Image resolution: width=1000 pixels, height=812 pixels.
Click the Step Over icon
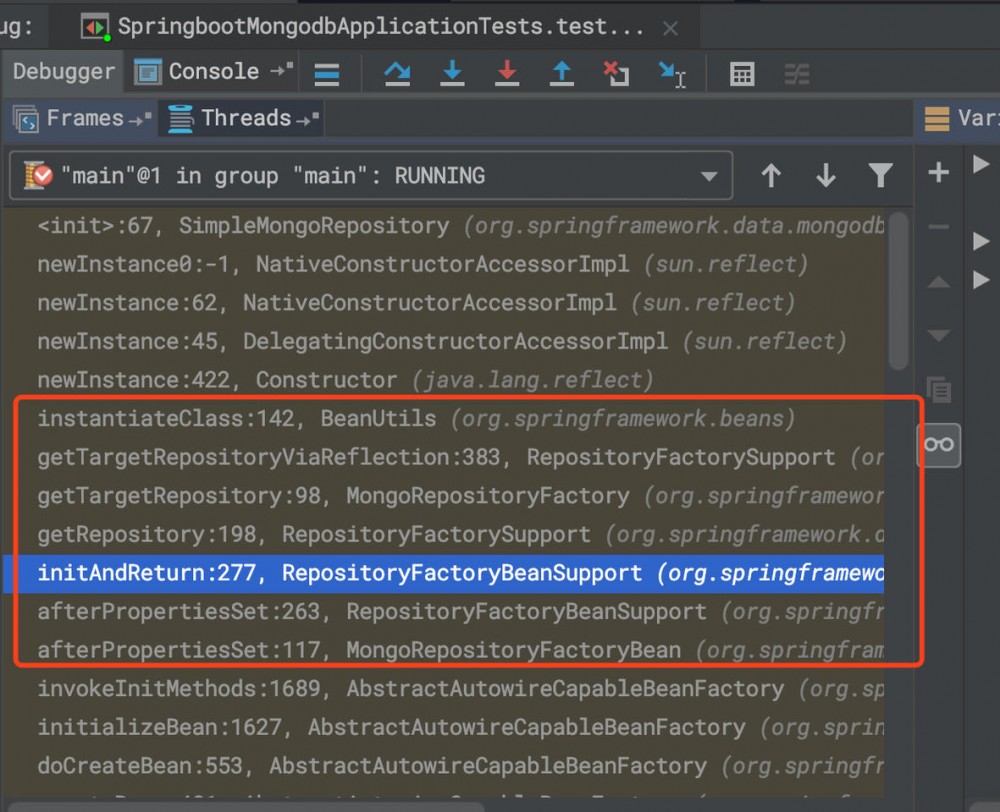[397, 73]
